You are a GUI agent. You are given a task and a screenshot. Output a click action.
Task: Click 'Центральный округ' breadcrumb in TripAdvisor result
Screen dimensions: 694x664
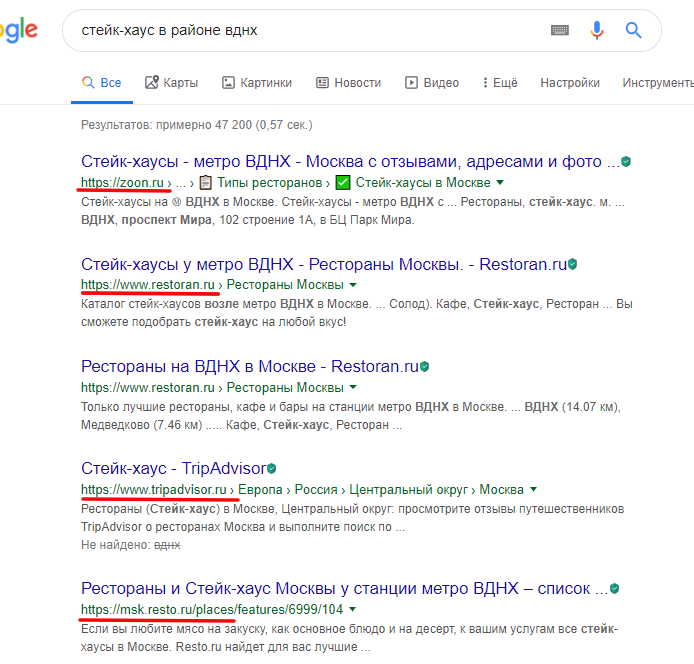pyautogui.click(x=408, y=490)
